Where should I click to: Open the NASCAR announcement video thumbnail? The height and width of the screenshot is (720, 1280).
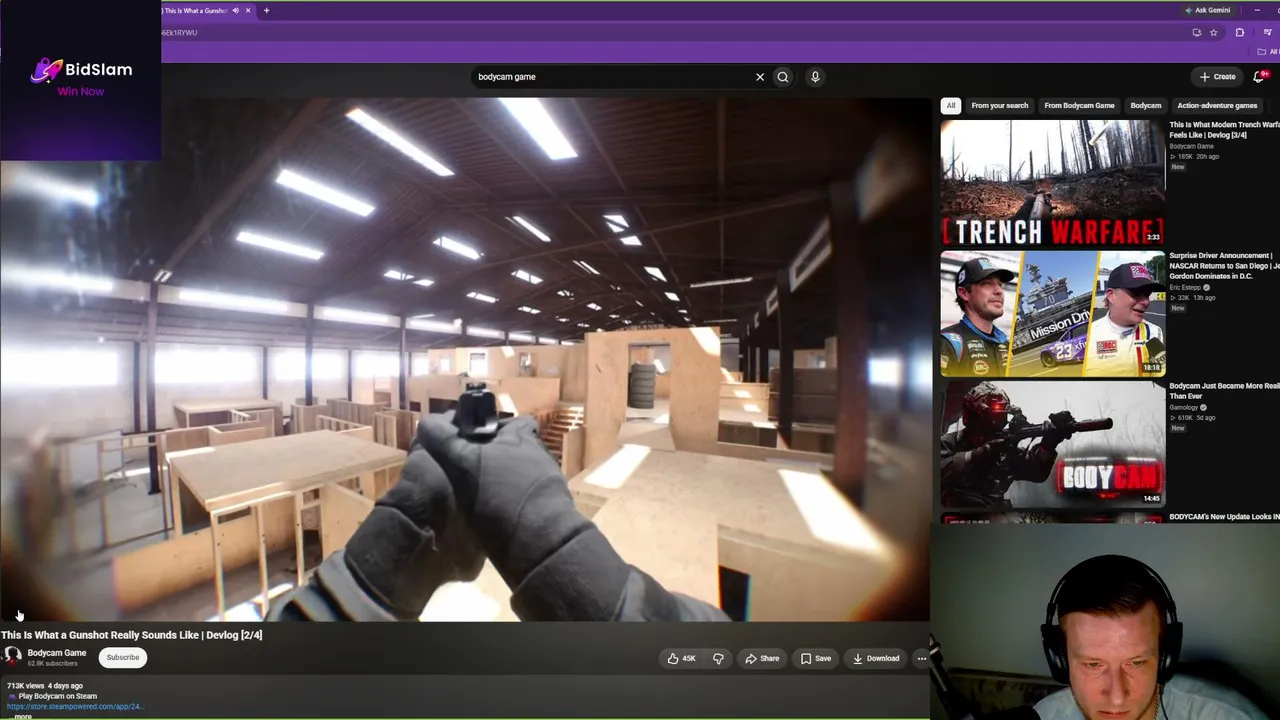(1052, 313)
